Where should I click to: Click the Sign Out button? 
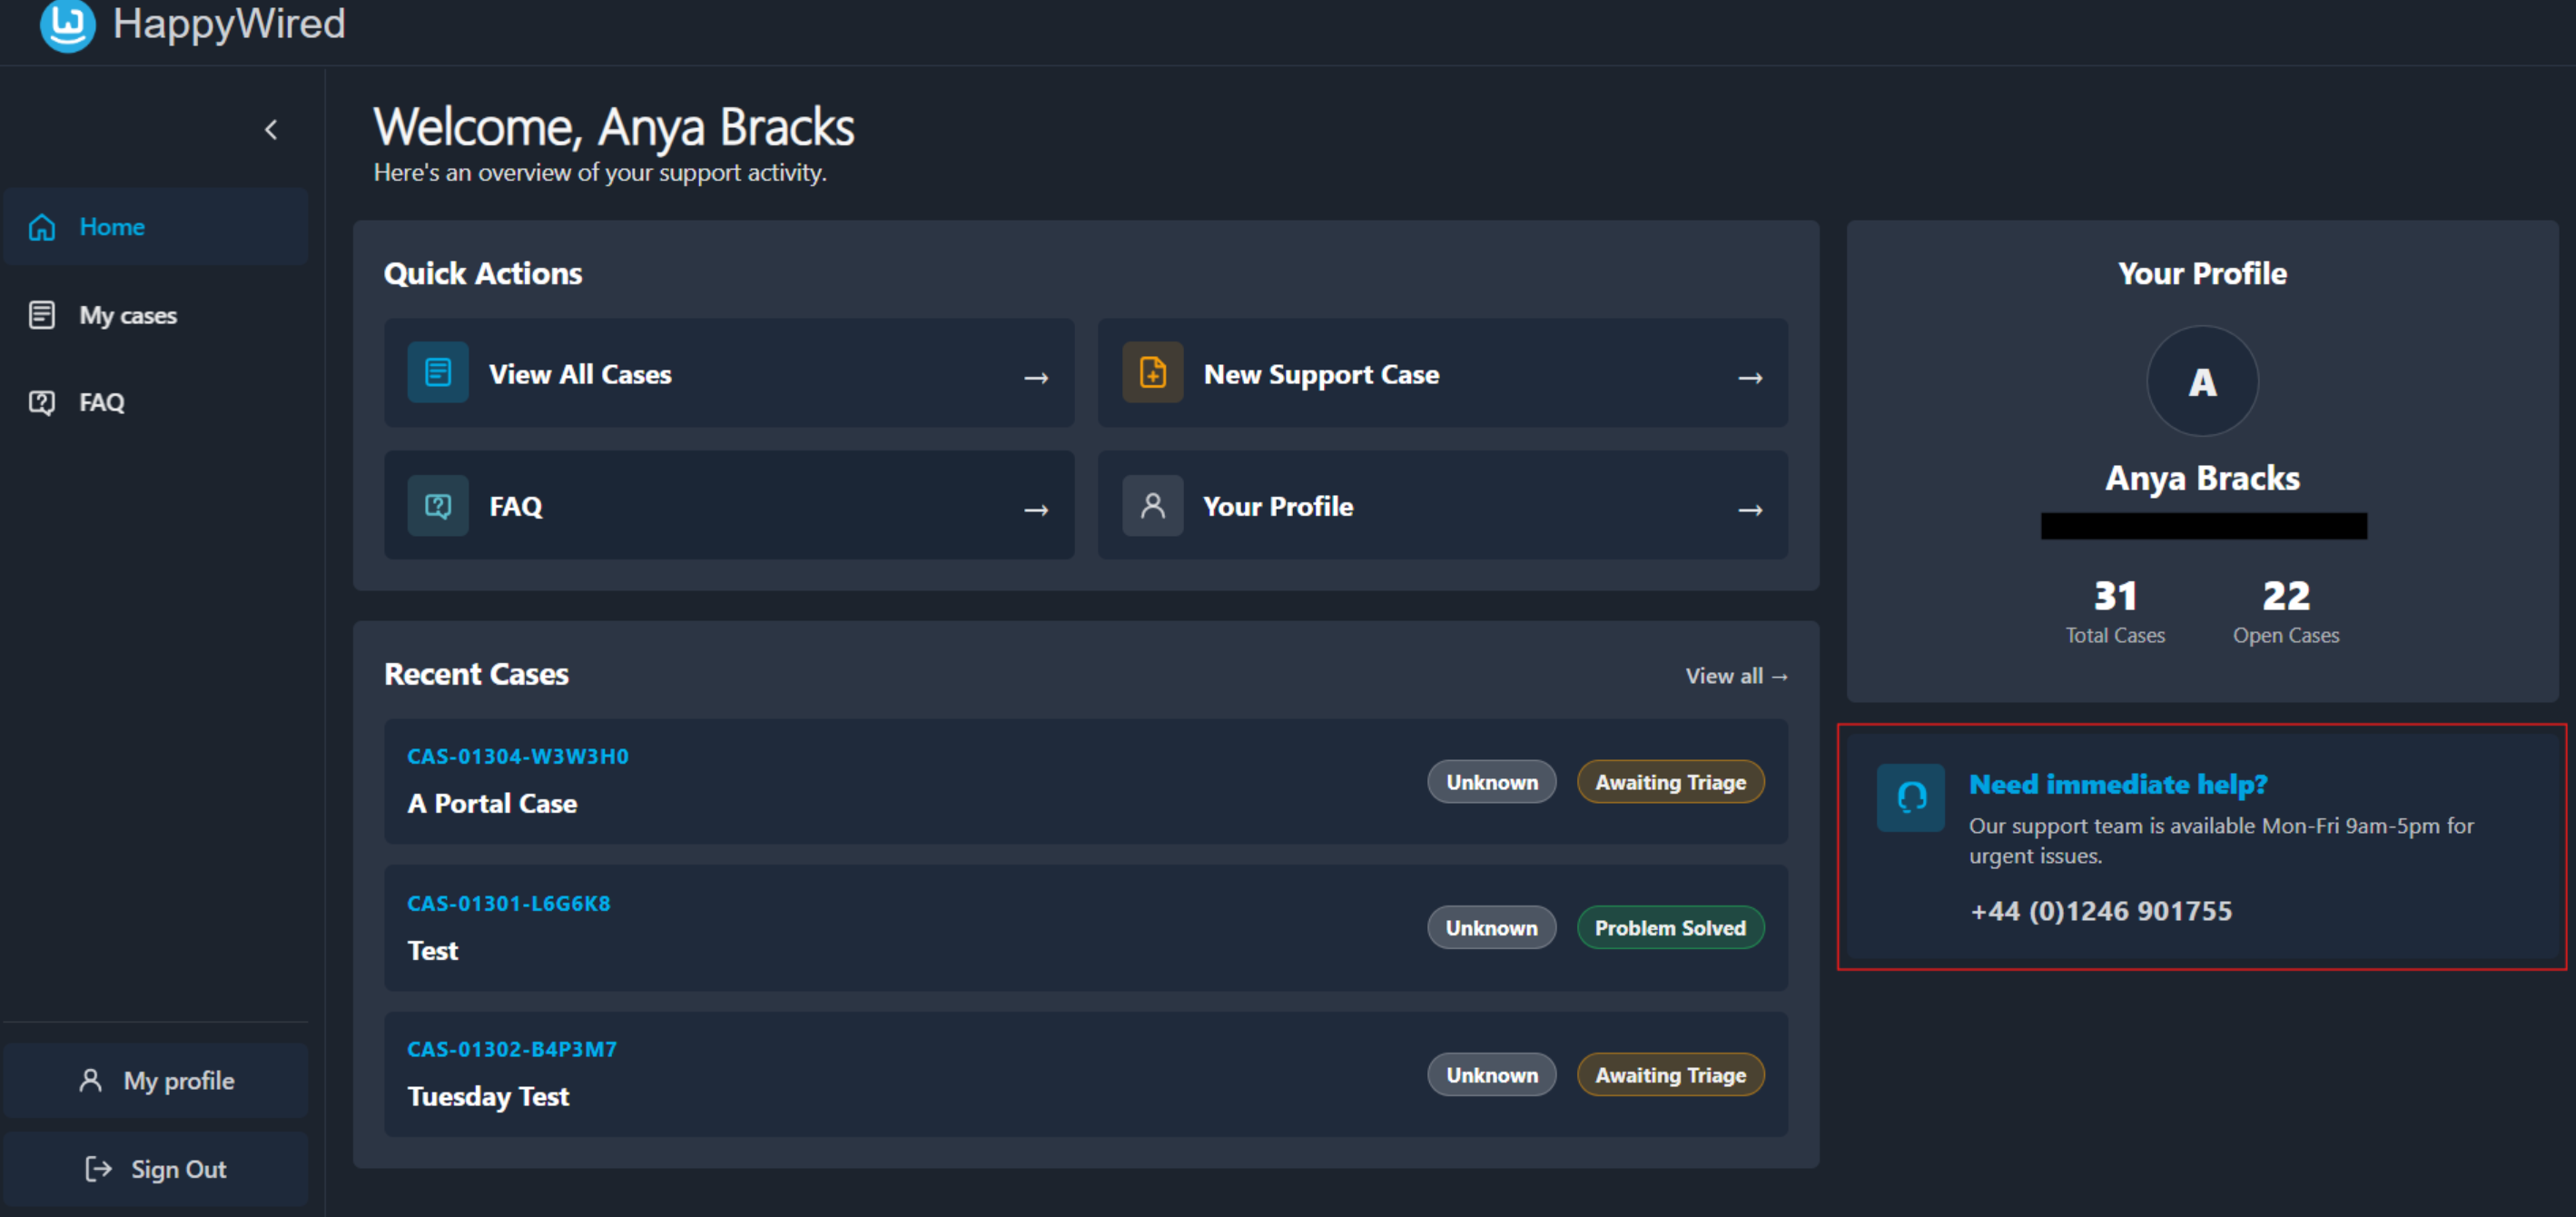[x=155, y=1169]
